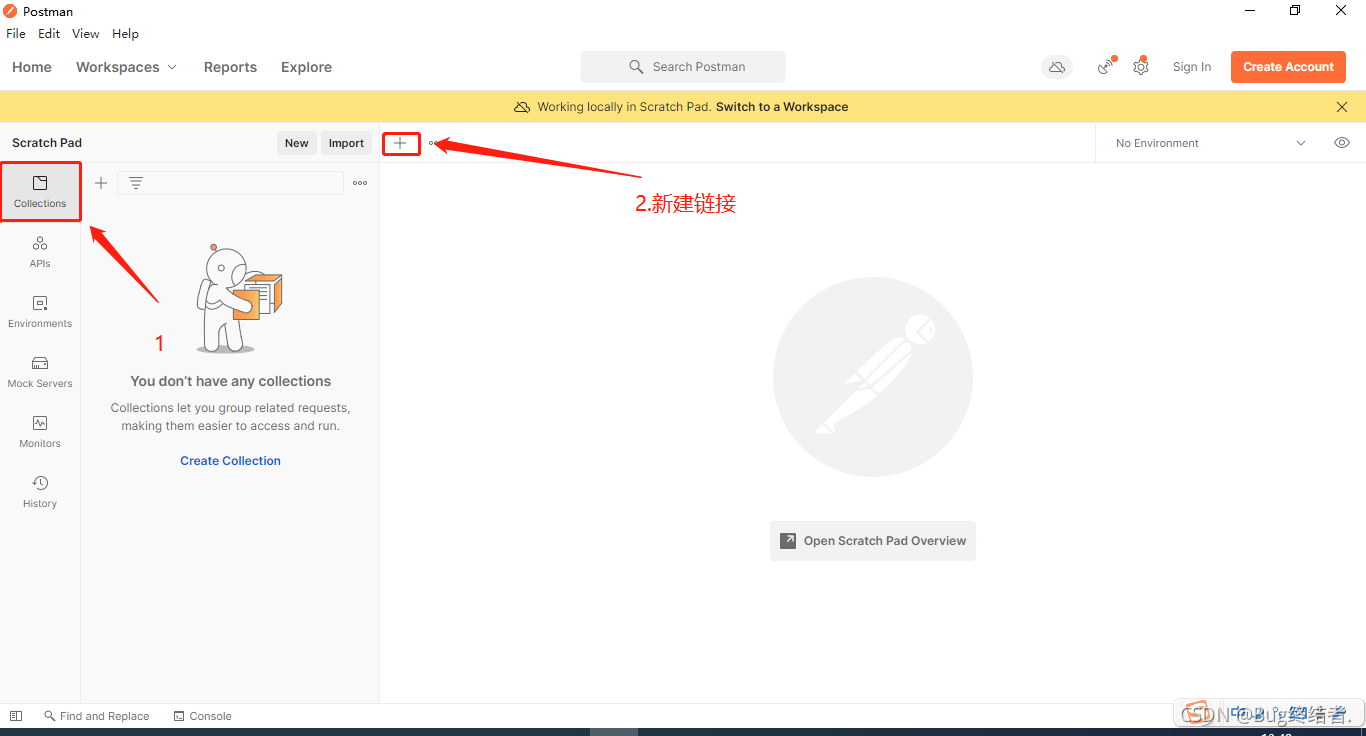
Task: Dismiss the Scratch Pad banner
Action: 1342,107
